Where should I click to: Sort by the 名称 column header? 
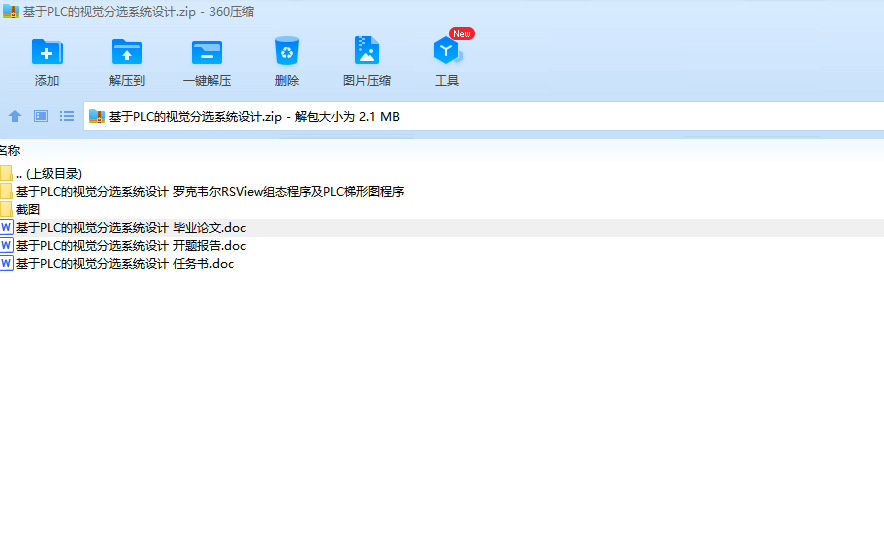click(10, 150)
